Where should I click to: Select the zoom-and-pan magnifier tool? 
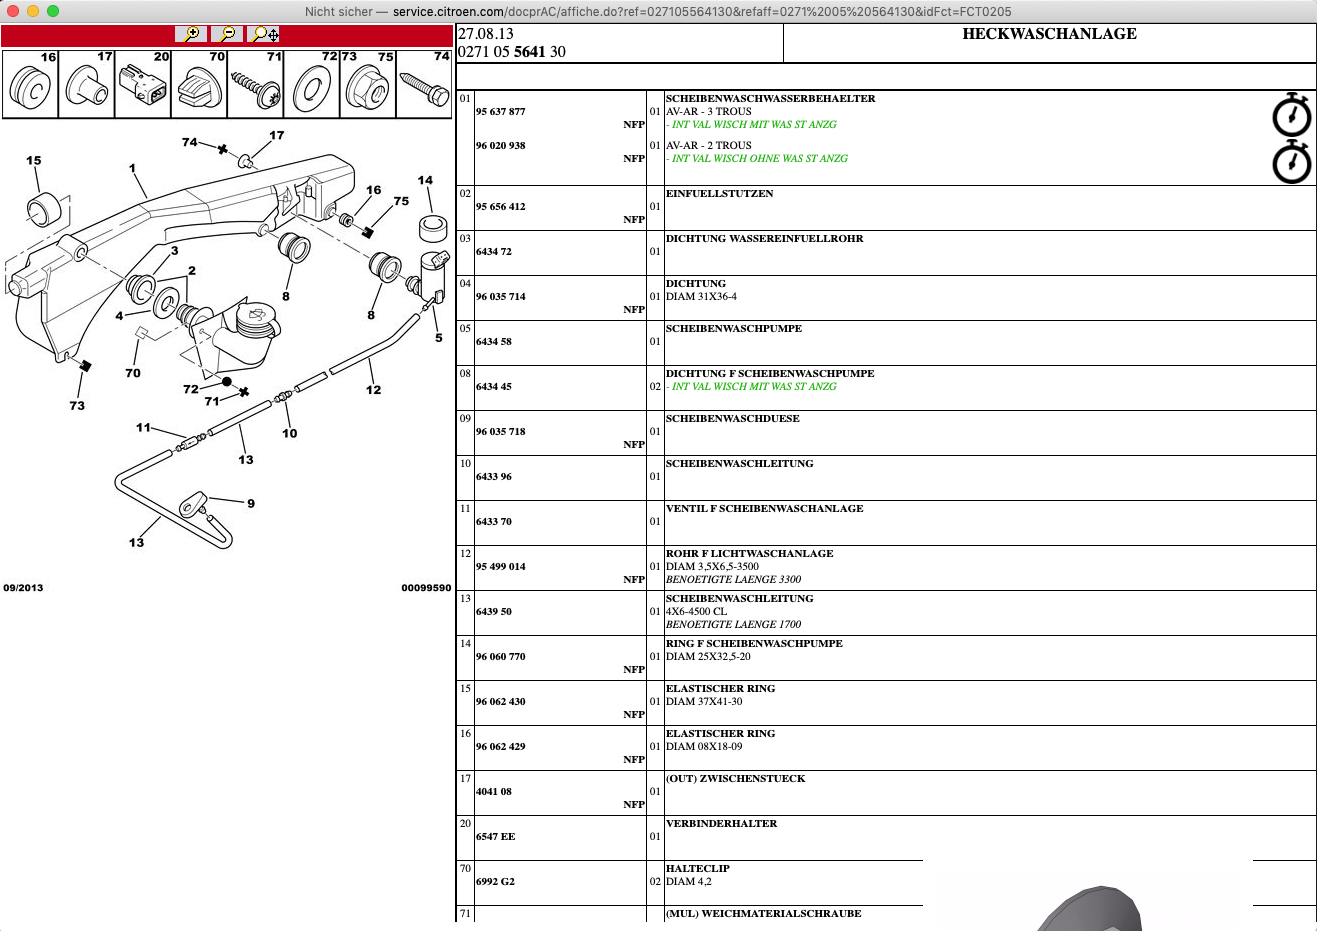click(264, 34)
